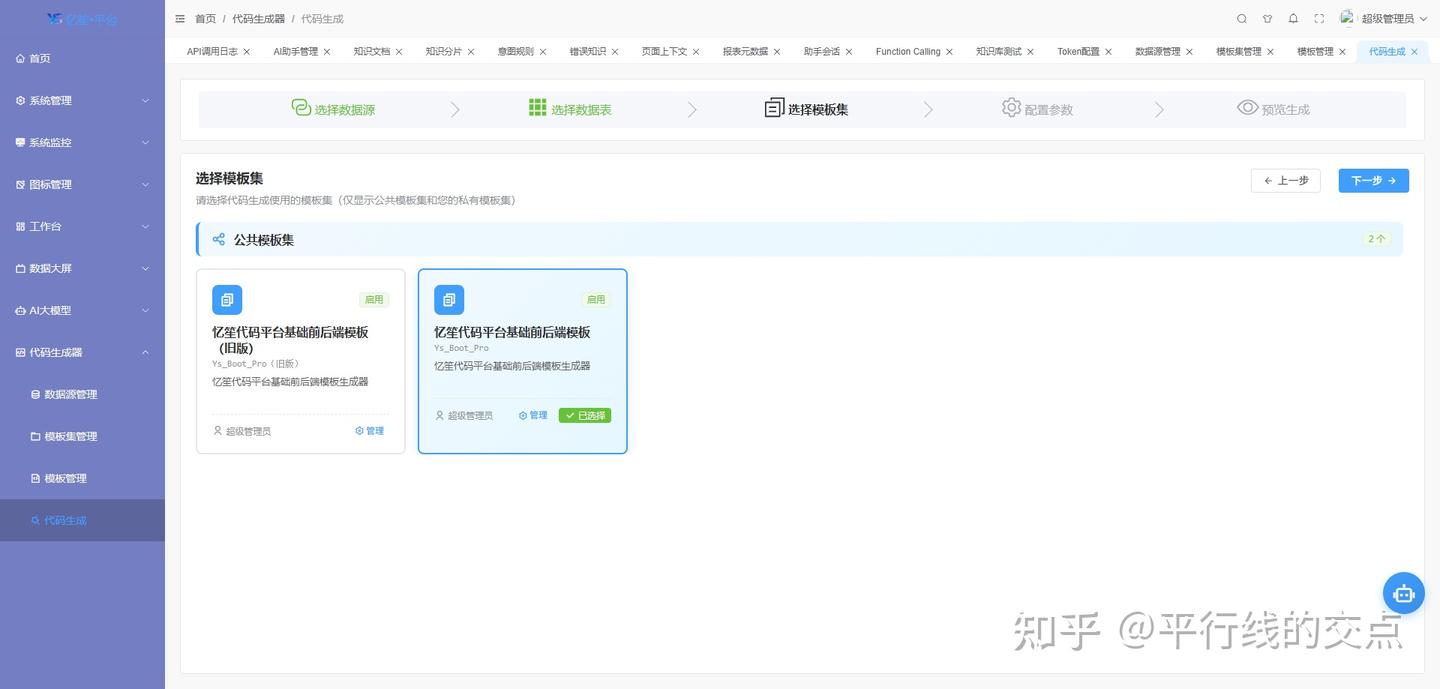Go to the 选择数据表 step
Screen dimensions: 1440x689
[x=570, y=109]
